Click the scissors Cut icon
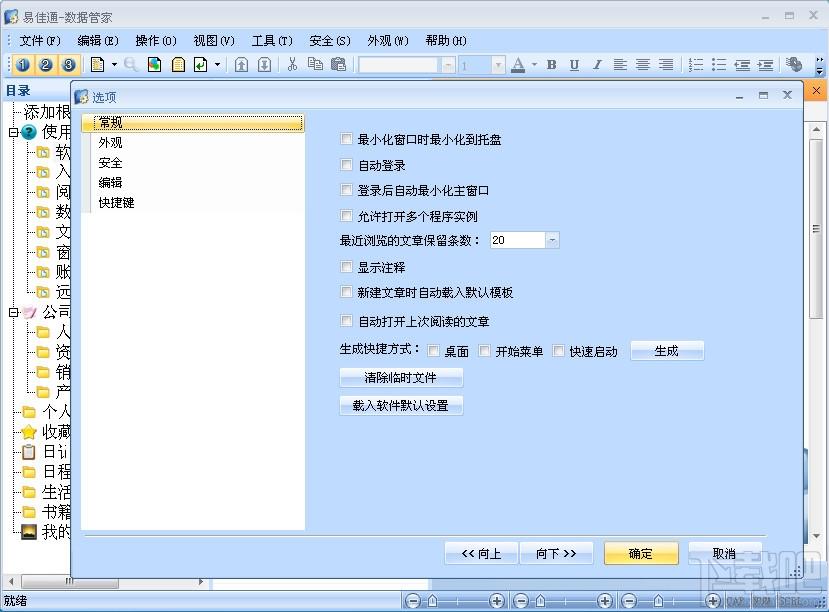Screen dimensions: 829x612 click(292, 64)
